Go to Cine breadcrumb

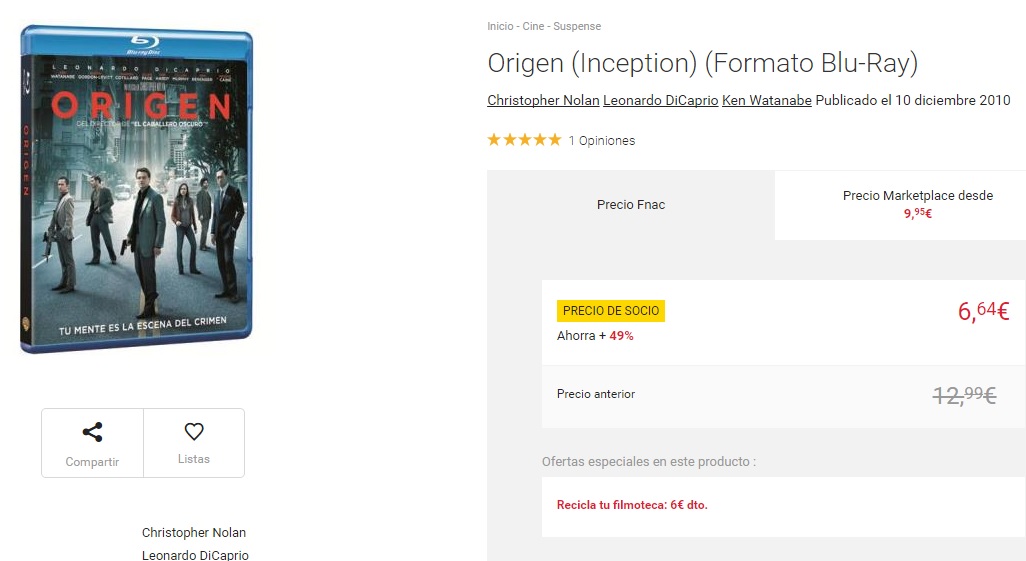tap(533, 26)
